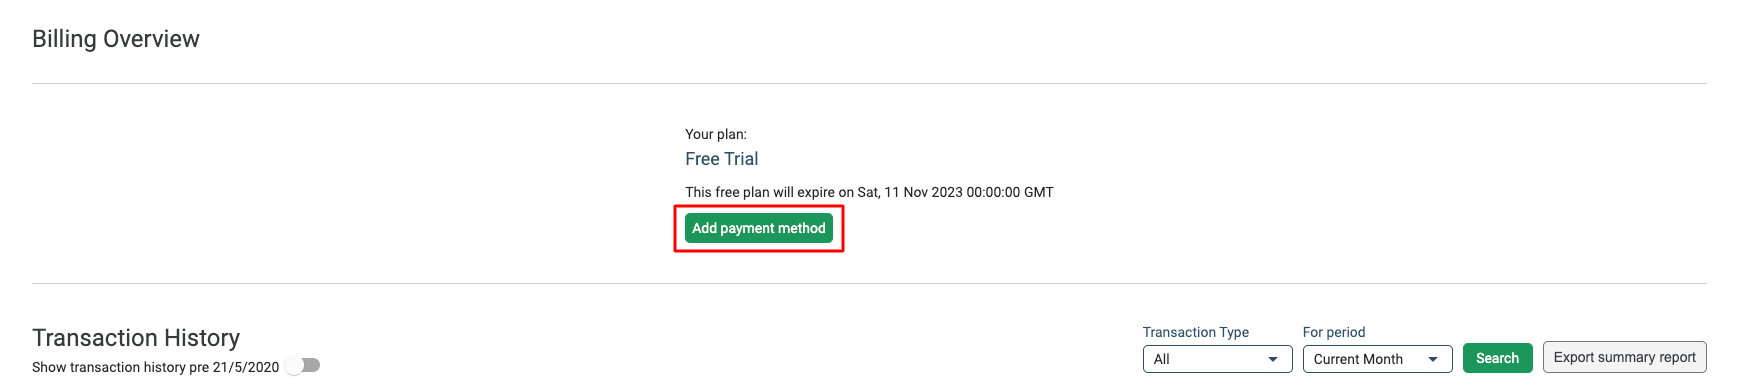Image resolution: width=1745 pixels, height=390 pixels.
Task: Click the caret arrow in the All dropdown
Action: click(x=1273, y=359)
